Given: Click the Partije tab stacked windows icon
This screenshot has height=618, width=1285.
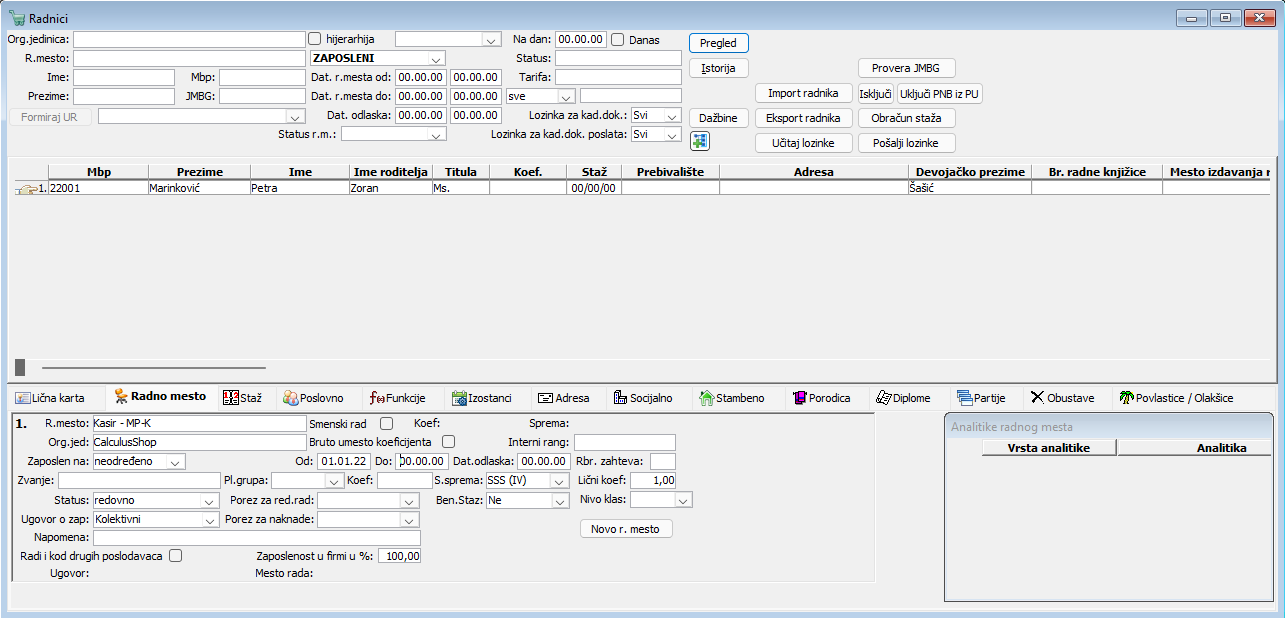Looking at the screenshot, I should [965, 398].
